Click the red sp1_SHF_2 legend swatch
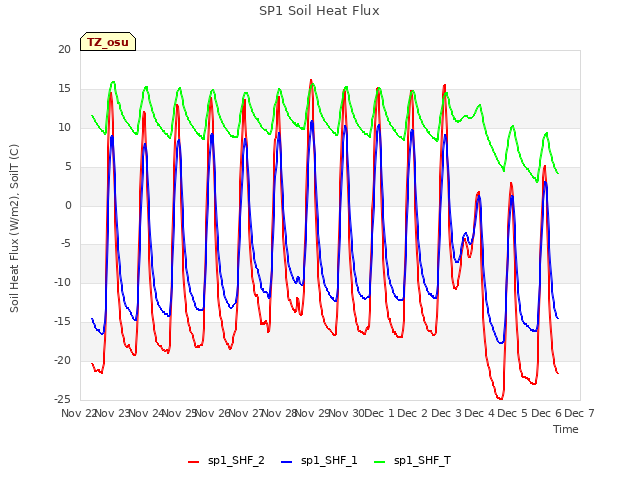Viewport: 640px width, 480px height. click(x=193, y=462)
